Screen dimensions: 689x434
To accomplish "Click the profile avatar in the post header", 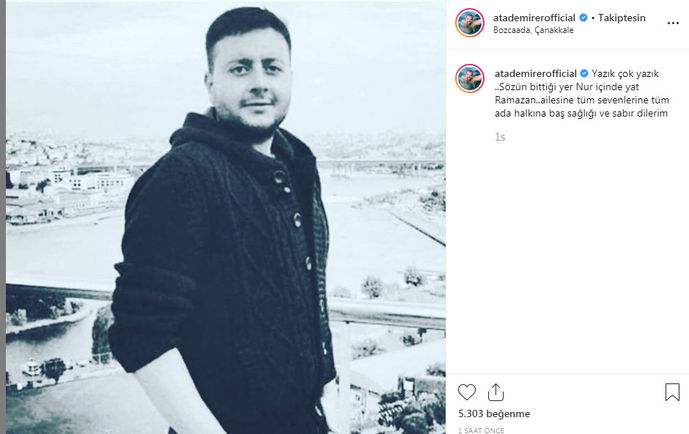I will (470, 22).
